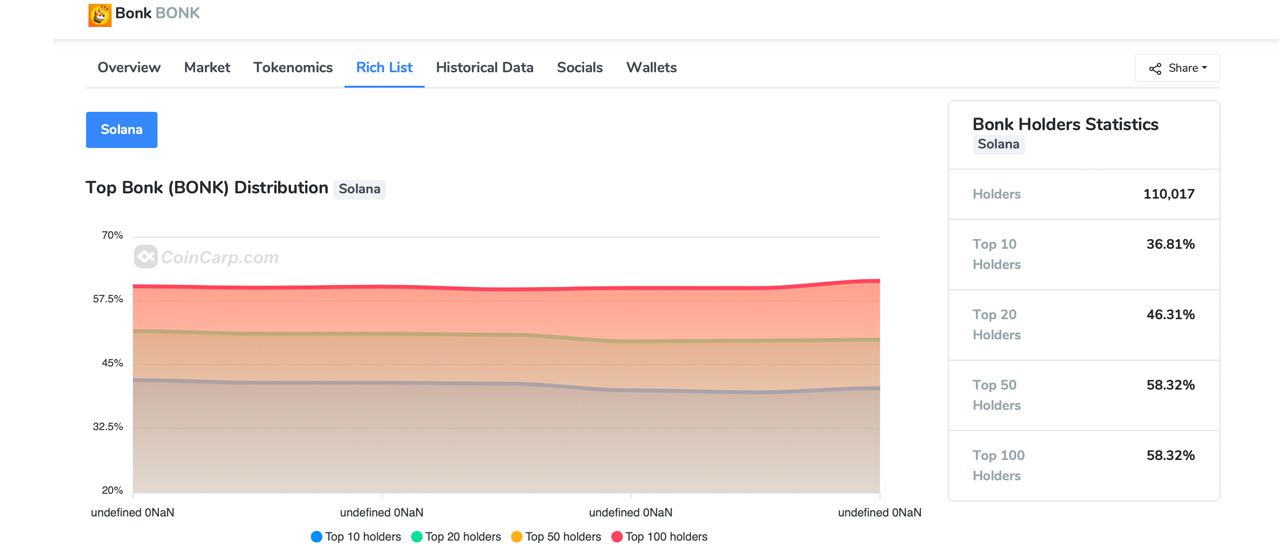This screenshot has width=1280, height=550.
Task: Click the green Top 20 holders chart line
Action: [x=506, y=335]
